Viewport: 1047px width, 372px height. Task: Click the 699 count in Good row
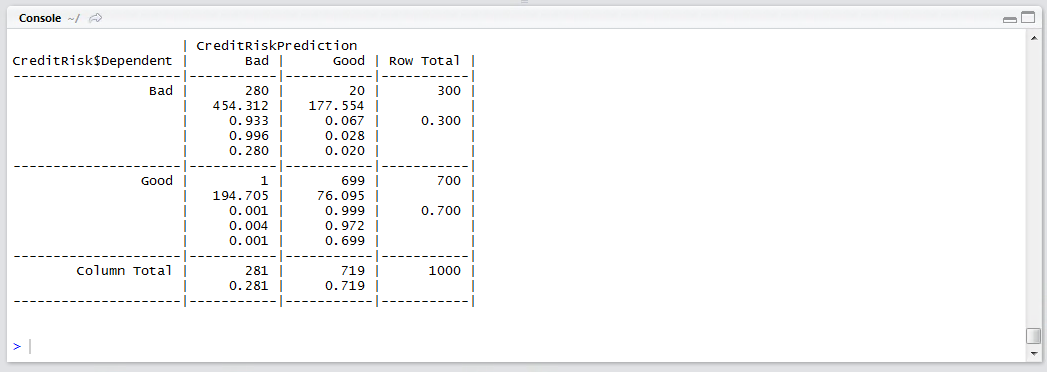coord(353,180)
